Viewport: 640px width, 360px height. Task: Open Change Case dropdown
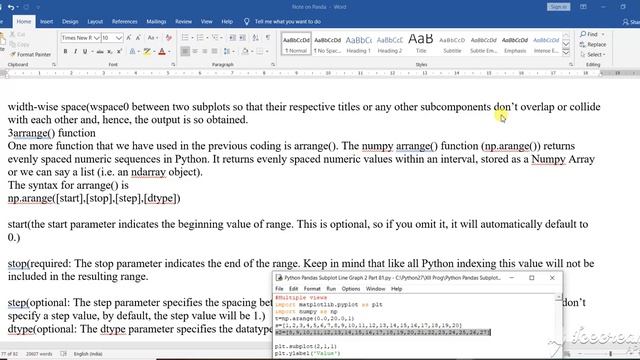point(153,38)
